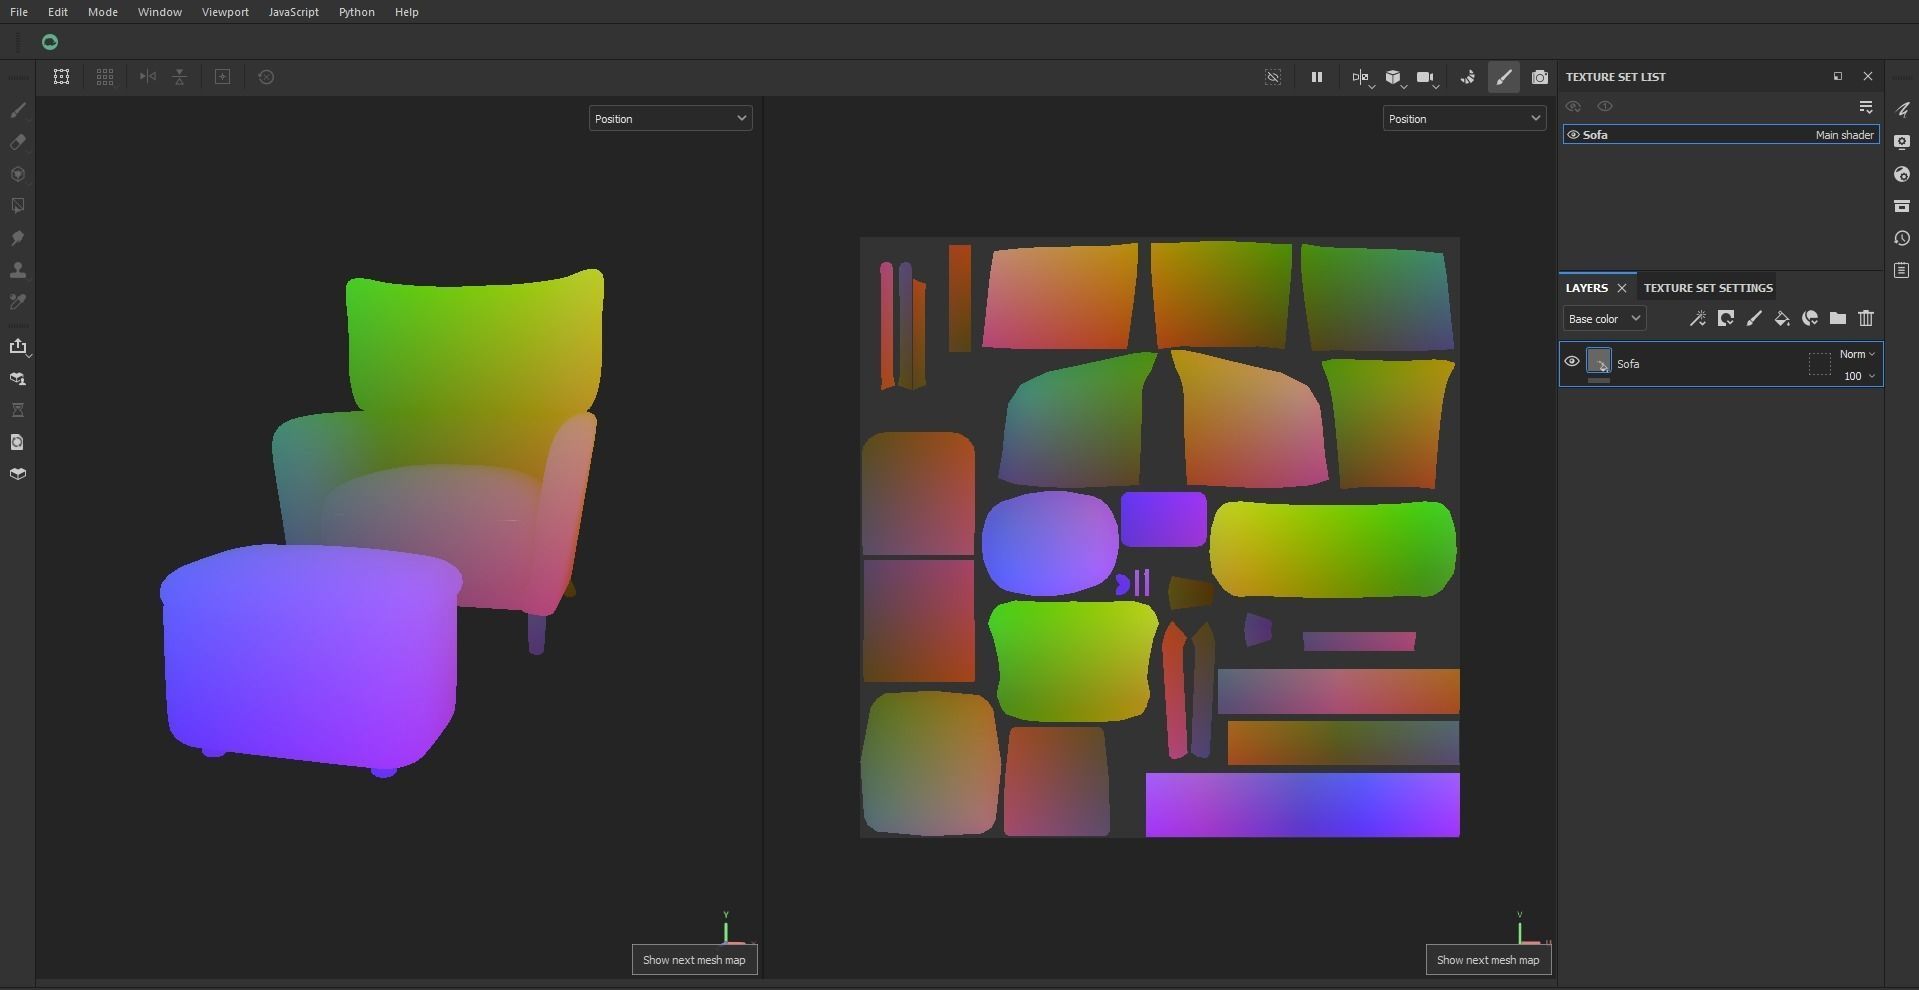Viewport: 1919px width, 990px height.
Task: Click Show next mesh map in 2D view
Action: coord(1488,960)
